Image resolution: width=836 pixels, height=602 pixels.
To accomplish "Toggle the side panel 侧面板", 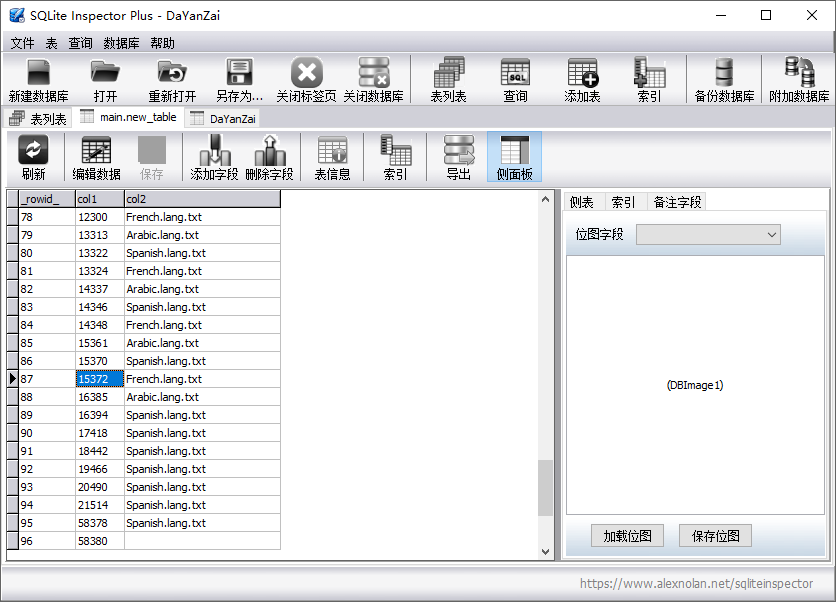I will pyautogui.click(x=514, y=157).
